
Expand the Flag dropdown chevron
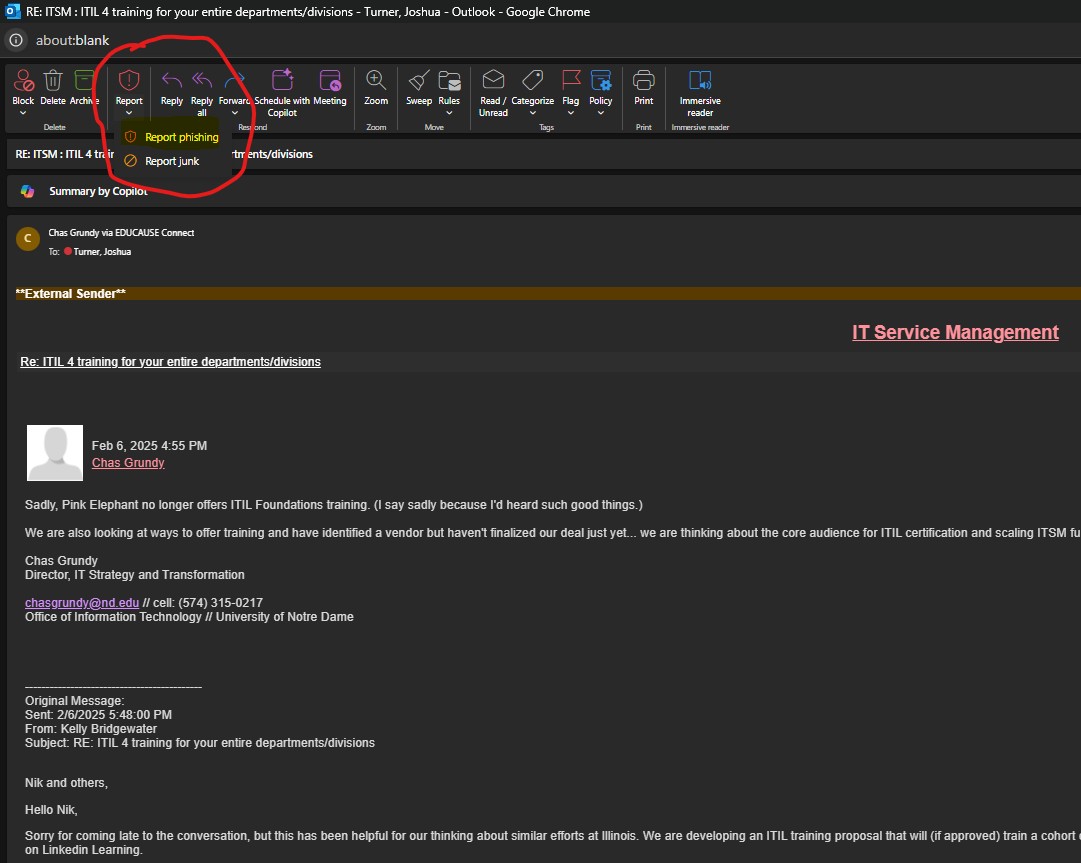point(571,113)
